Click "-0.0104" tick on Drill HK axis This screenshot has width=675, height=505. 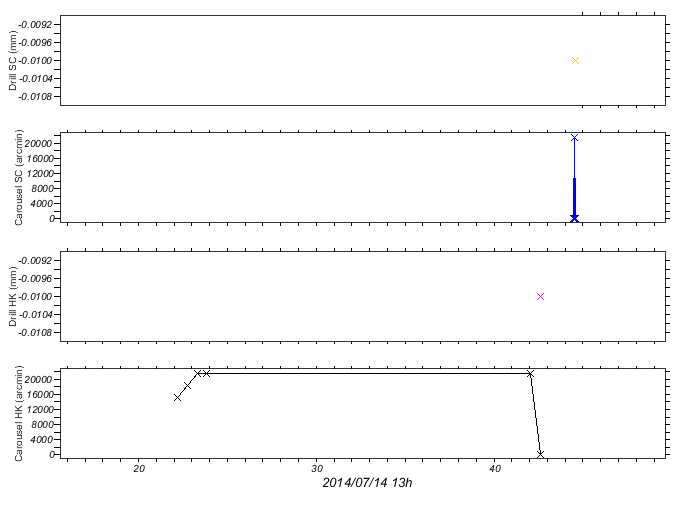[34, 315]
